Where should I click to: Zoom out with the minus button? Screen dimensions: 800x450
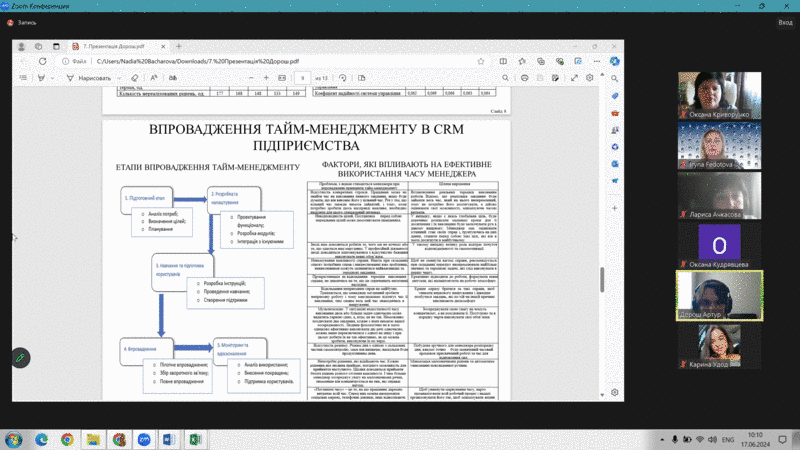pyautogui.click(x=252, y=78)
